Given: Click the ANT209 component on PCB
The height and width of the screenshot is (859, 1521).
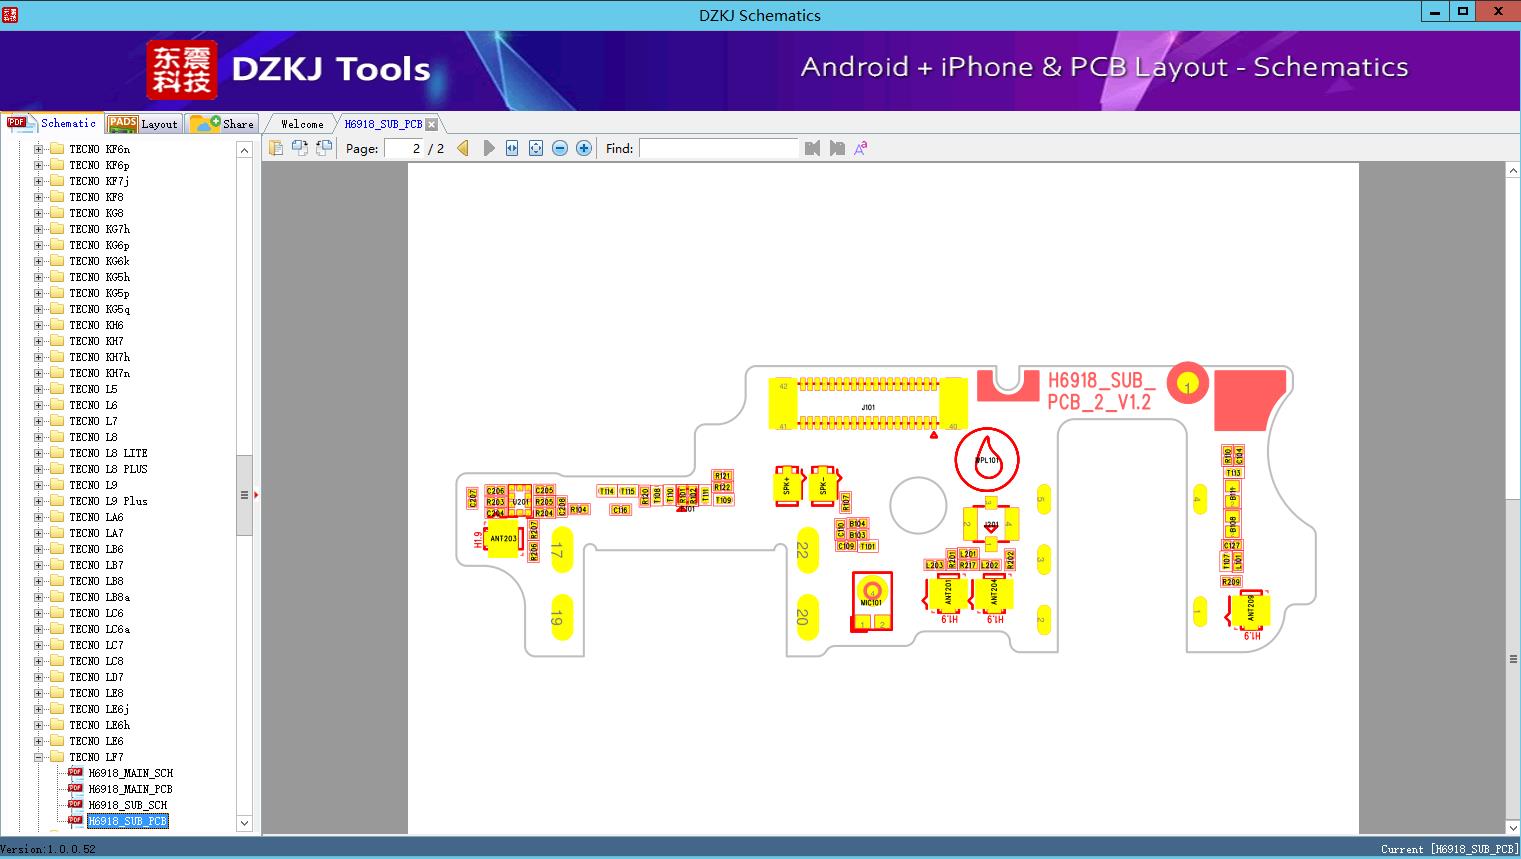Looking at the screenshot, I should (x=1249, y=609).
